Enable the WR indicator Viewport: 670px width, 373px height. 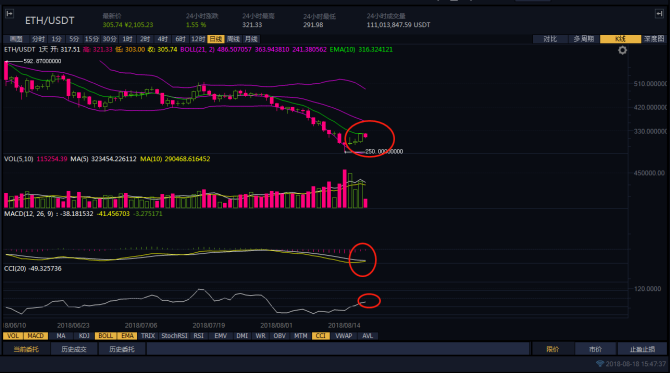point(261,336)
